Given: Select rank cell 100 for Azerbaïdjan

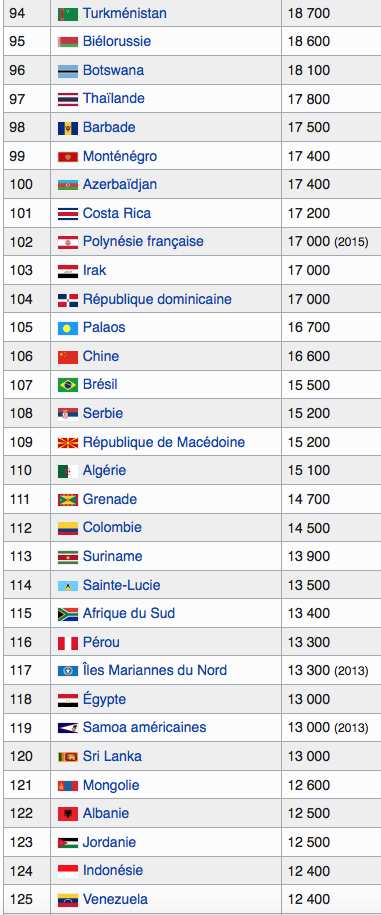Looking at the screenshot, I should point(27,185).
